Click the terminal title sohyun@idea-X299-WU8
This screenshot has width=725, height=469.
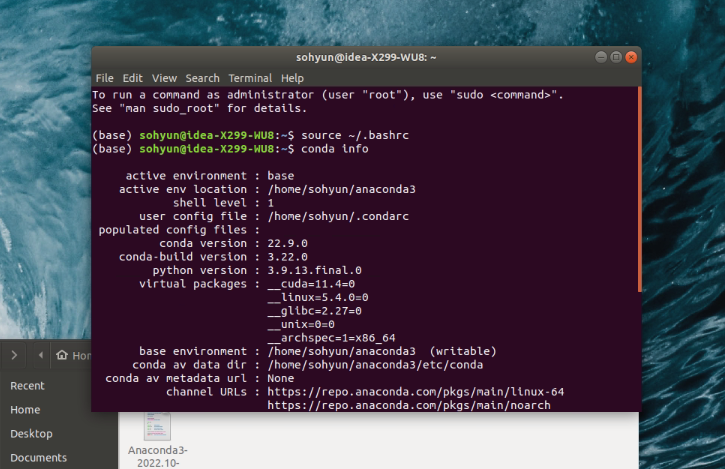pos(366,57)
